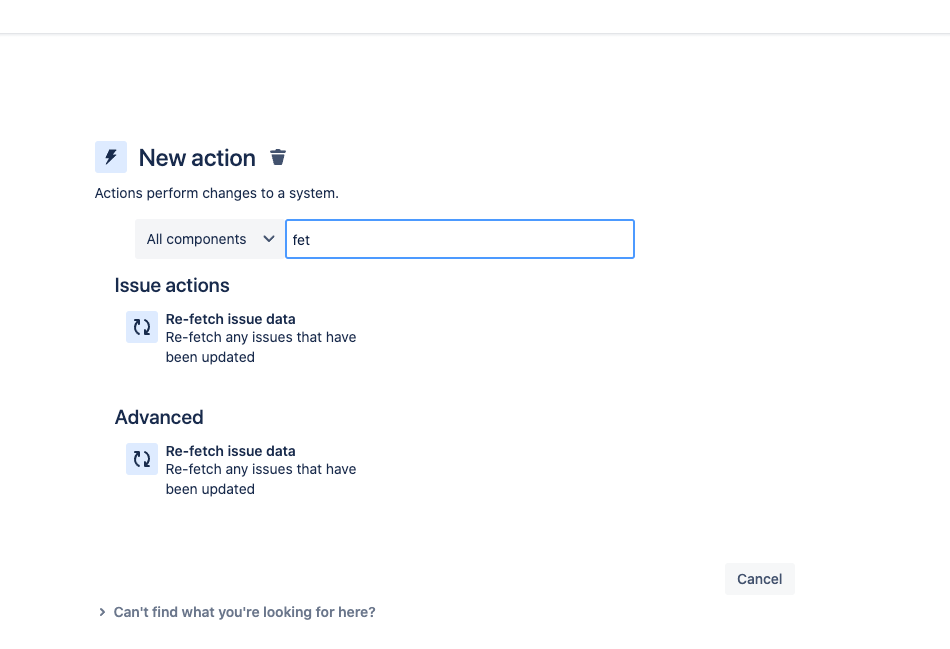Click the chevron arrow beside All components
This screenshot has width=950, height=649.
(x=268, y=240)
